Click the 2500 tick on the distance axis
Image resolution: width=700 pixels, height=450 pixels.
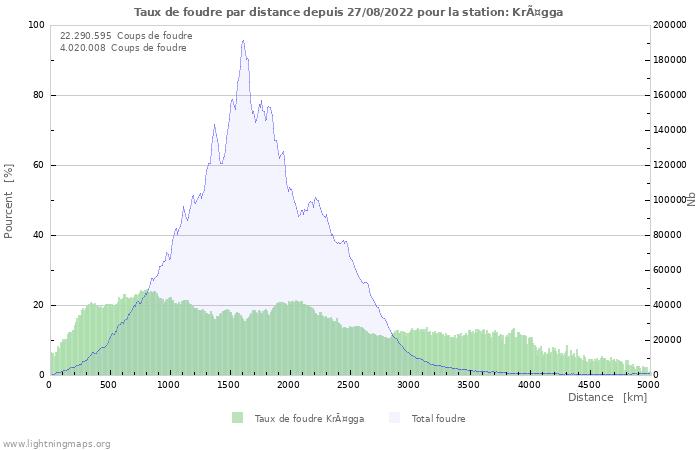point(349,384)
